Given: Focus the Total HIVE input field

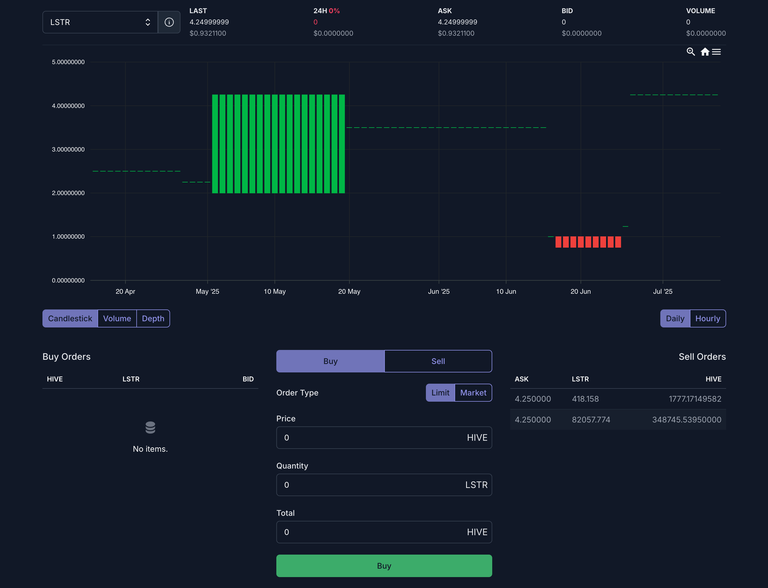Looking at the screenshot, I should point(384,532).
